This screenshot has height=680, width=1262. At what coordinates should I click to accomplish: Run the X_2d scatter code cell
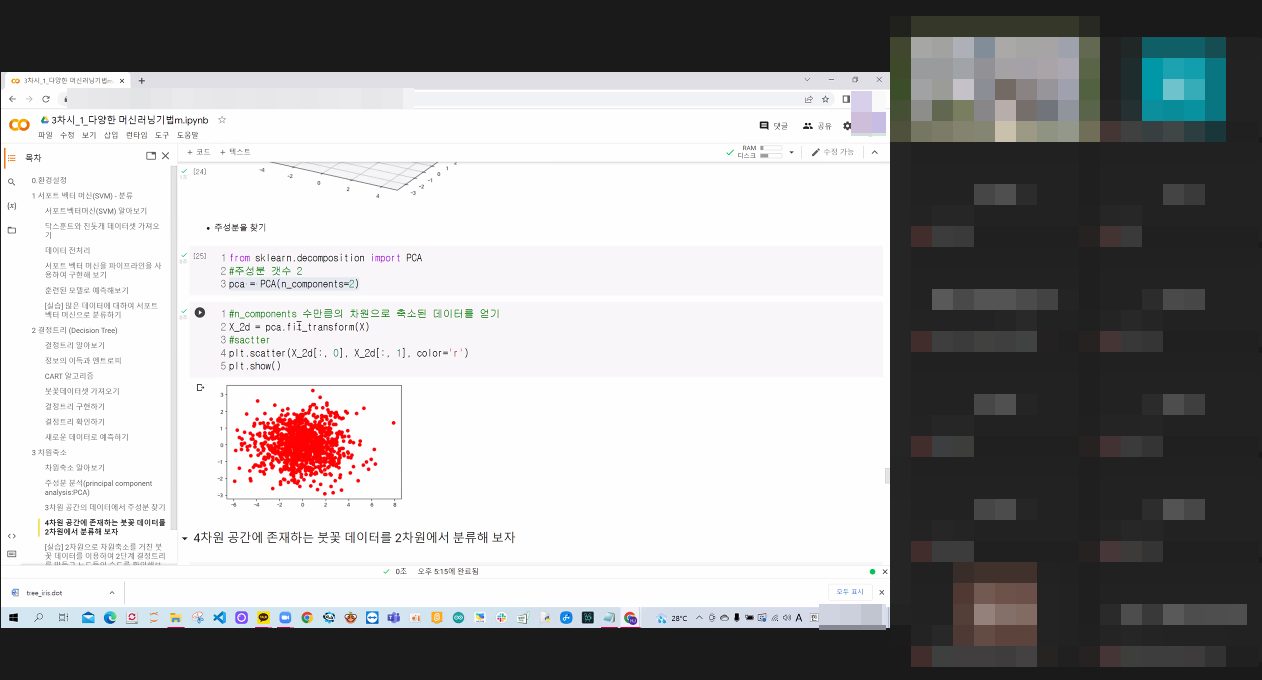pyautogui.click(x=200, y=313)
